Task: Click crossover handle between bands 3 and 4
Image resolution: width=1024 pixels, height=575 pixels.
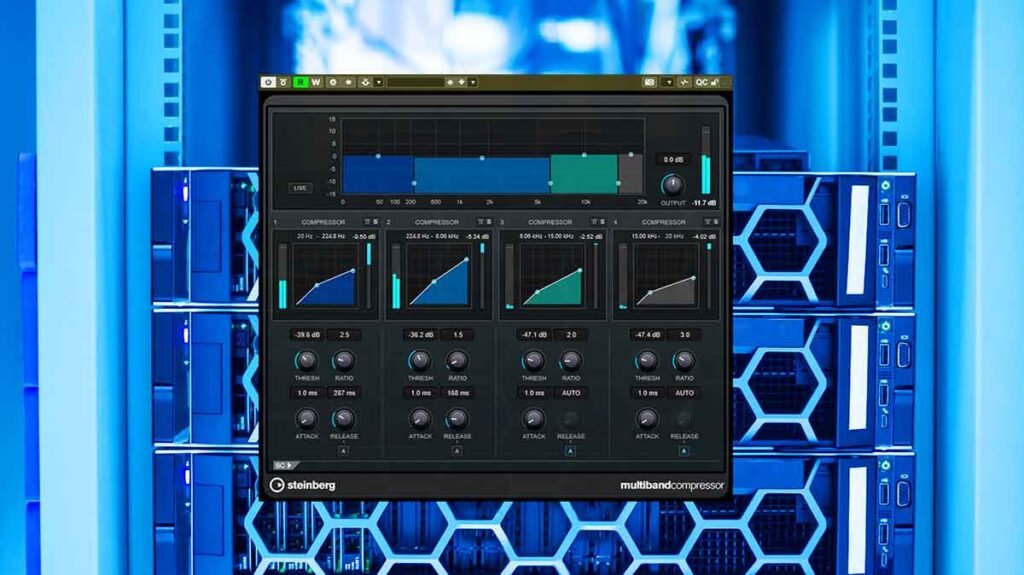Action: tap(618, 184)
